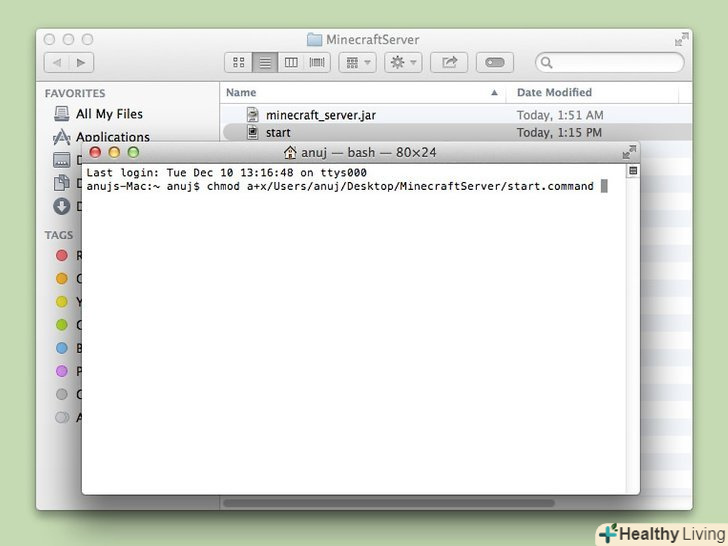Select the red tag

point(62,255)
